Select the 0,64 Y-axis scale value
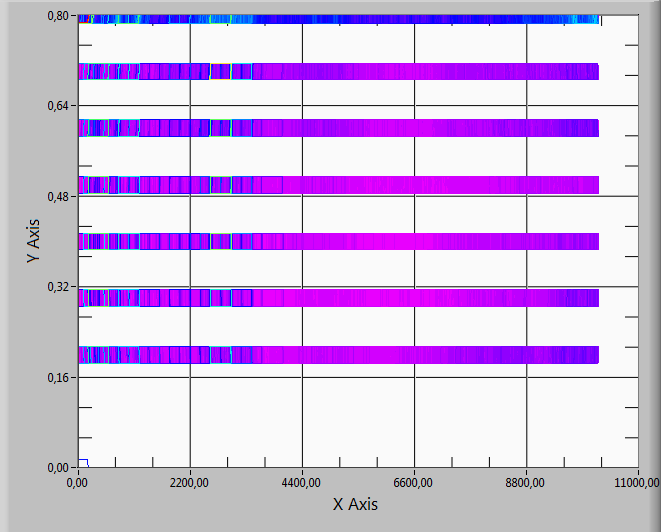The height and width of the screenshot is (532, 661). coord(58,105)
